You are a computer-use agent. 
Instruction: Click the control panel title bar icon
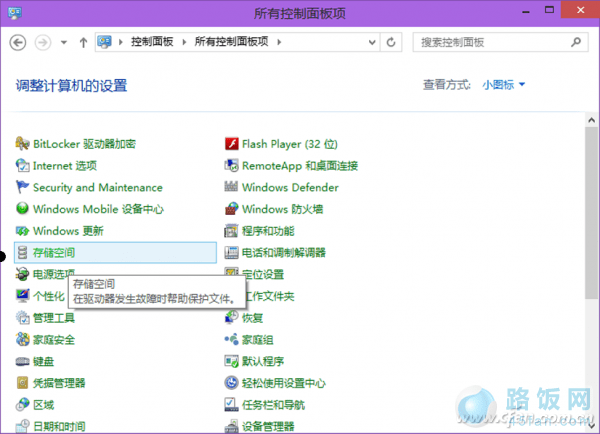[x=15, y=13]
